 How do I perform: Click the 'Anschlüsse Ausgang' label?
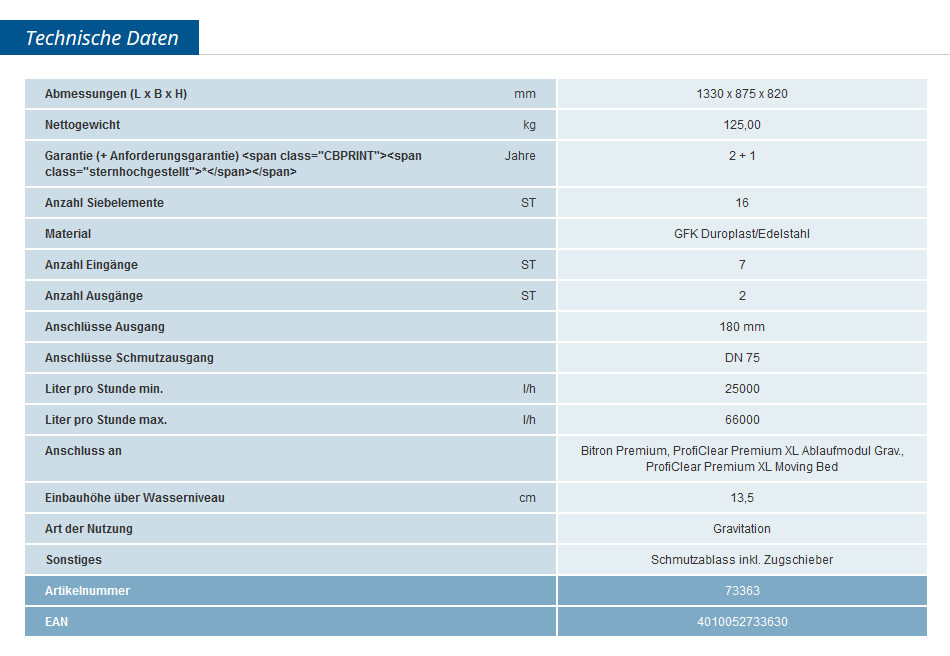point(105,326)
